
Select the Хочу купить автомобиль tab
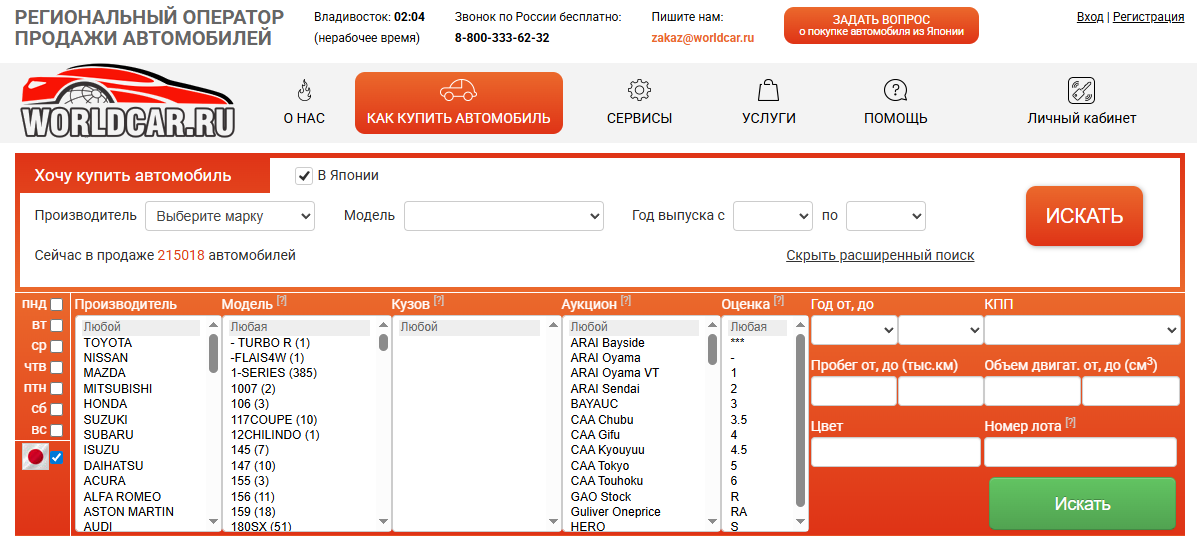click(133, 176)
